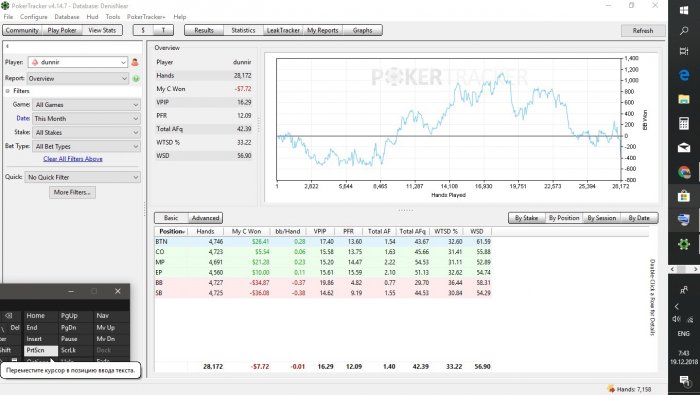Select the BTN position row
700x395 pixels.
tap(323, 241)
